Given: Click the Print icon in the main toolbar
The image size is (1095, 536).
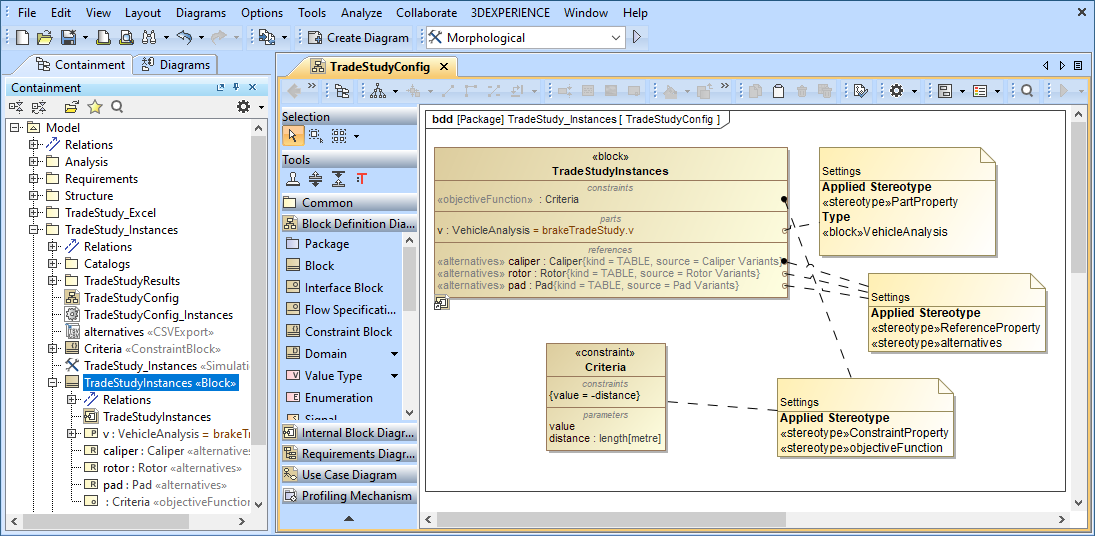Looking at the screenshot, I should 126,38.
